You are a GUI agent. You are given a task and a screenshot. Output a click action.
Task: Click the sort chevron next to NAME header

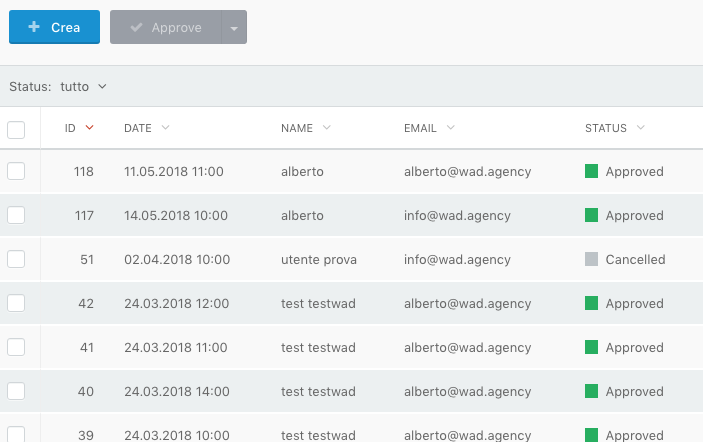pos(326,128)
